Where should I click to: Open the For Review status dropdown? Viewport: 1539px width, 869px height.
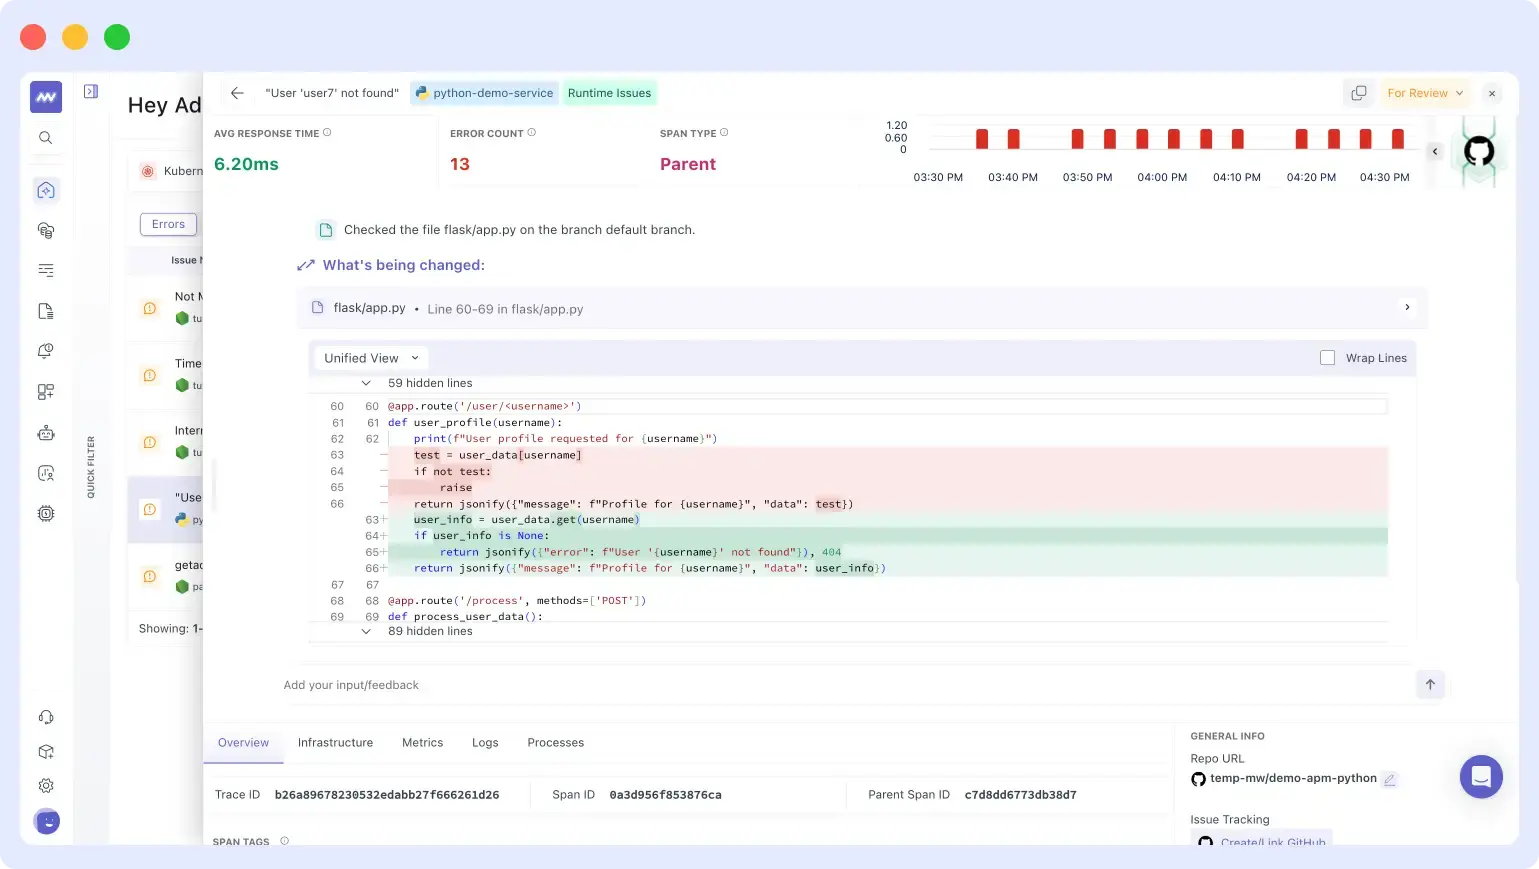coord(1424,93)
